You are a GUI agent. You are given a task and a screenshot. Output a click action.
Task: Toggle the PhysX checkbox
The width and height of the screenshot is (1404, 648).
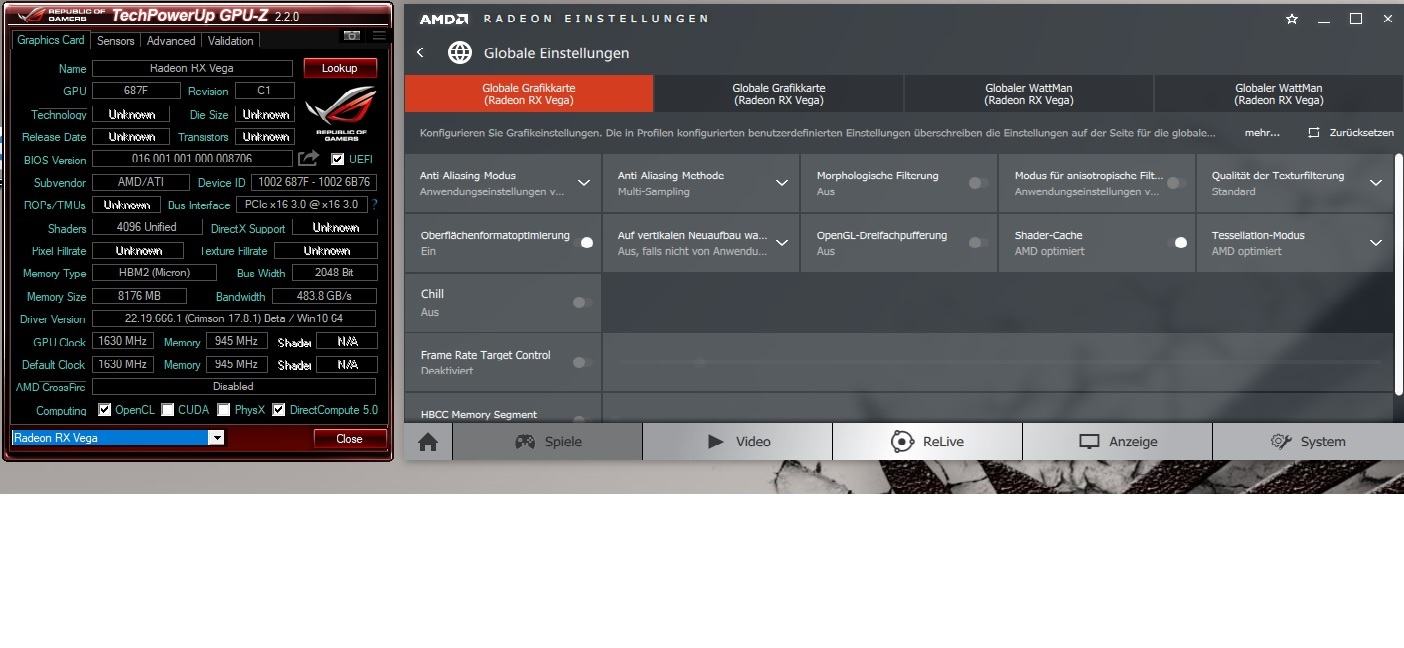pos(224,409)
